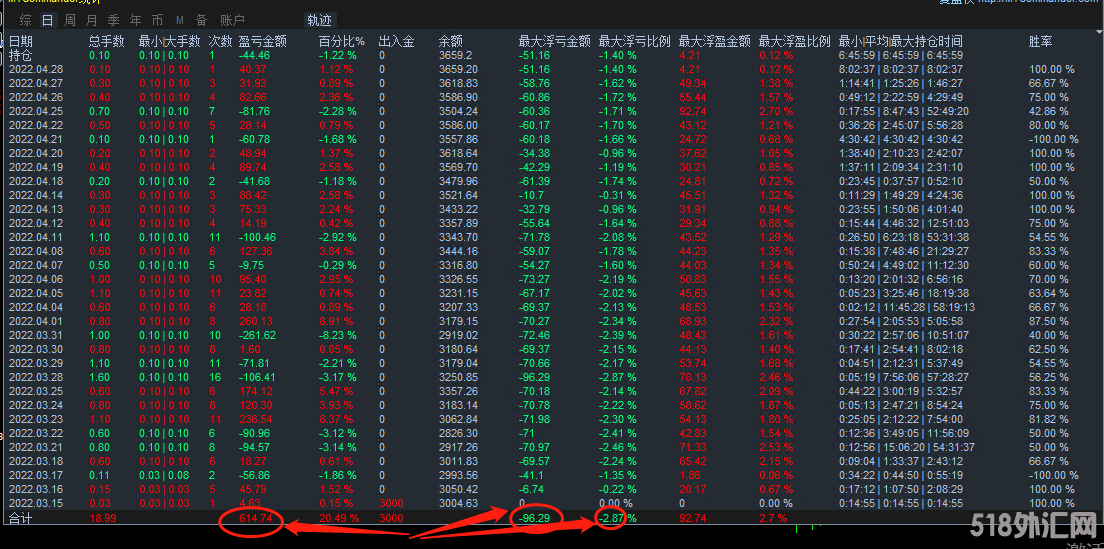Click the 最大浮盈金额 column header

tap(715, 42)
